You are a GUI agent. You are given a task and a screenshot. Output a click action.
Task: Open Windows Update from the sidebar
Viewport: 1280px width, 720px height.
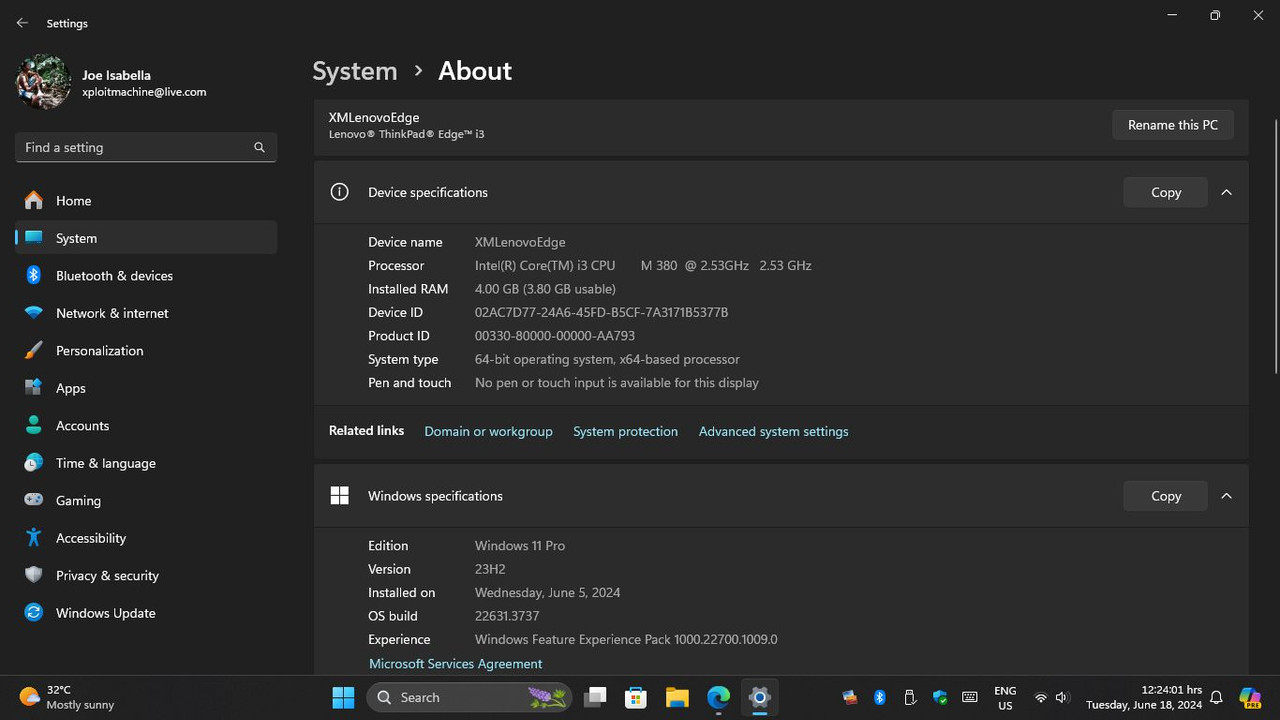click(x=105, y=612)
